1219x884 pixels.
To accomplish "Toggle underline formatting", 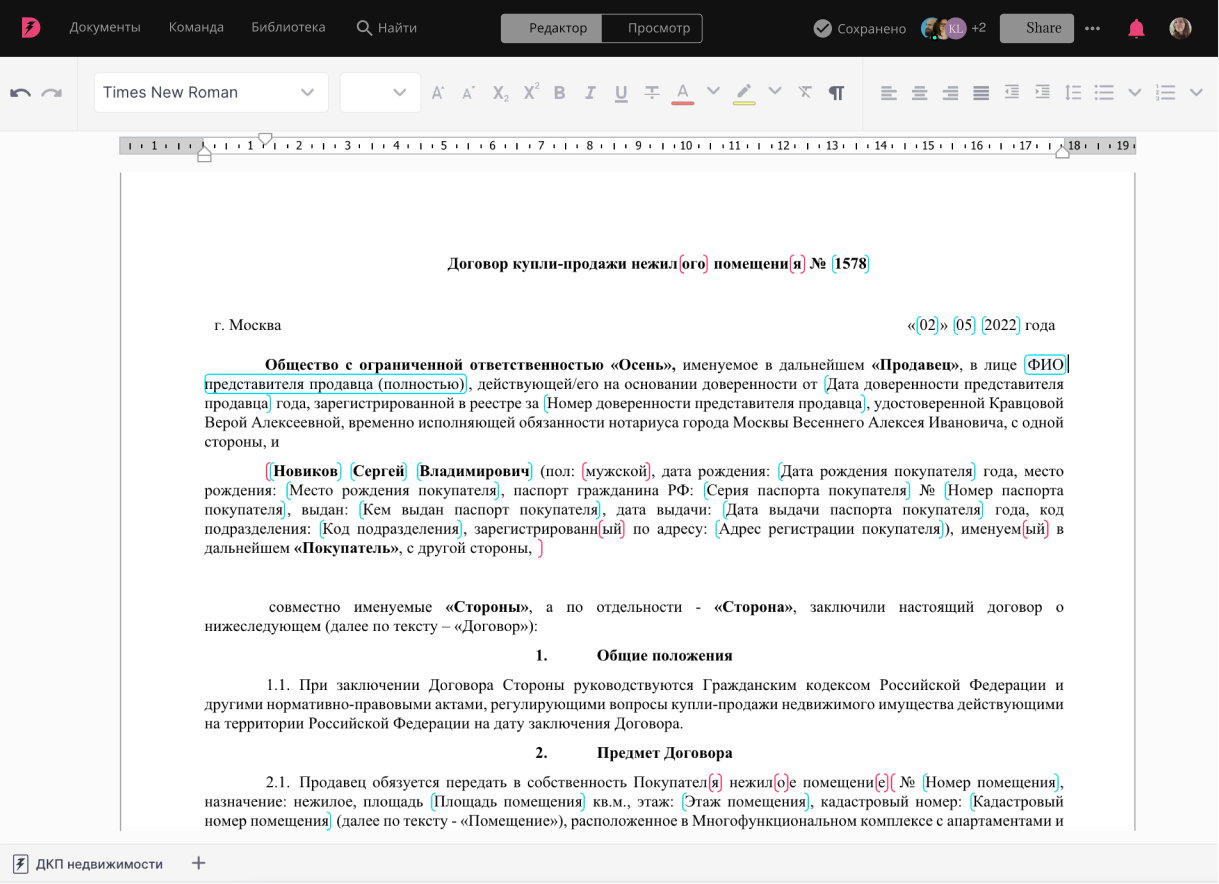I will coord(621,92).
